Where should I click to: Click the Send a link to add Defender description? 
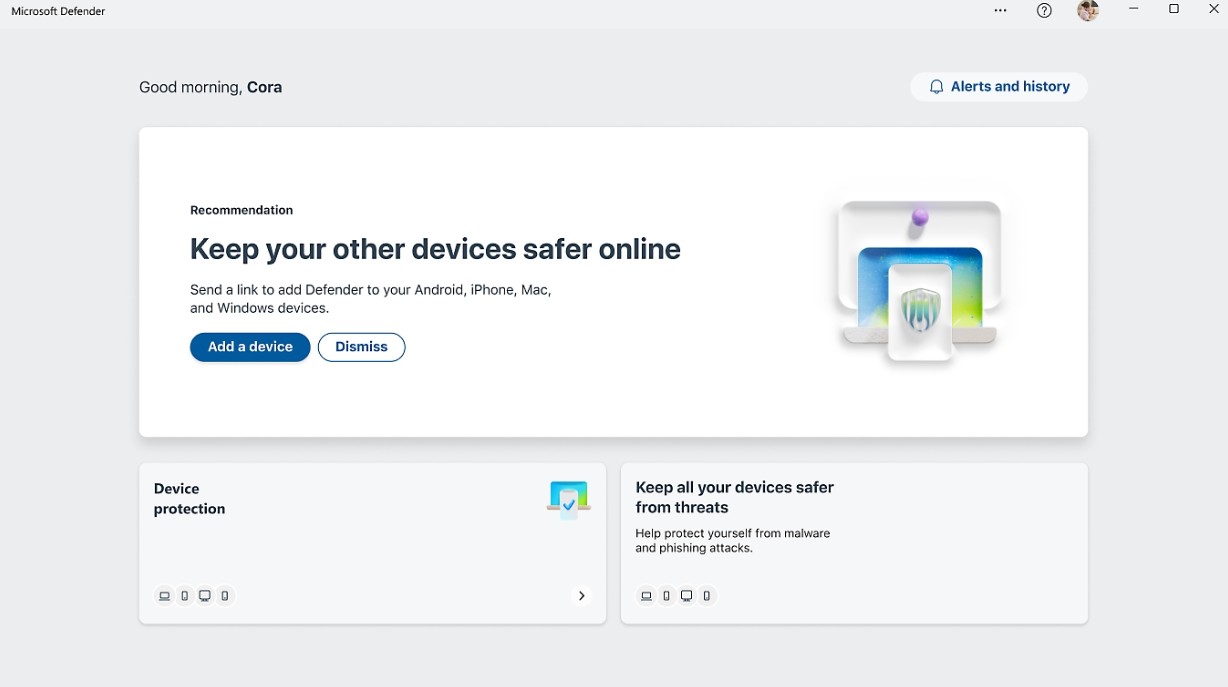[x=370, y=299]
